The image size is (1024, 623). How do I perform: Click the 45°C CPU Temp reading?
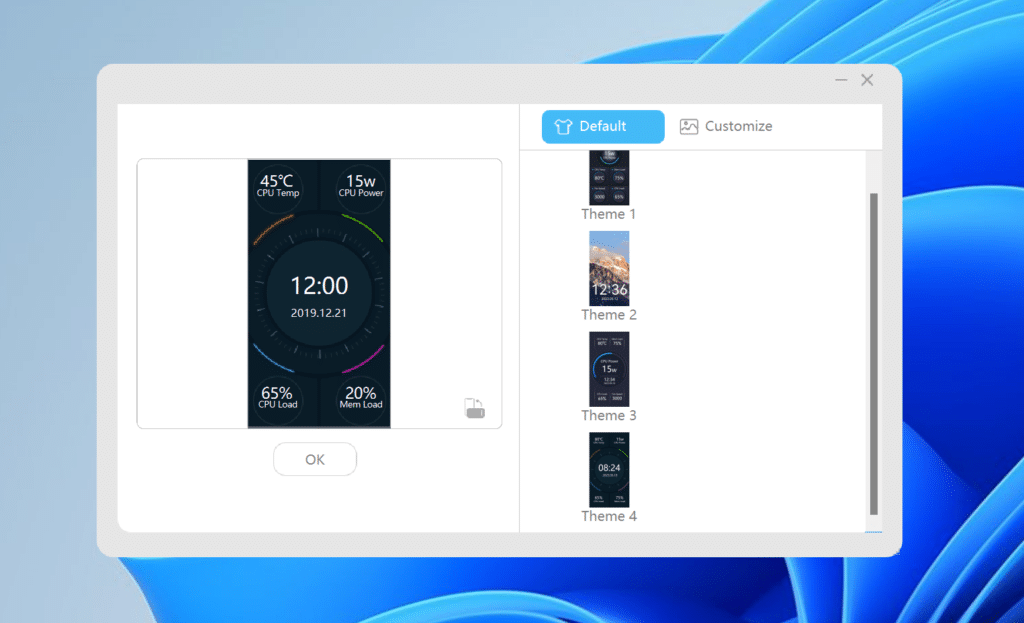coord(278,185)
